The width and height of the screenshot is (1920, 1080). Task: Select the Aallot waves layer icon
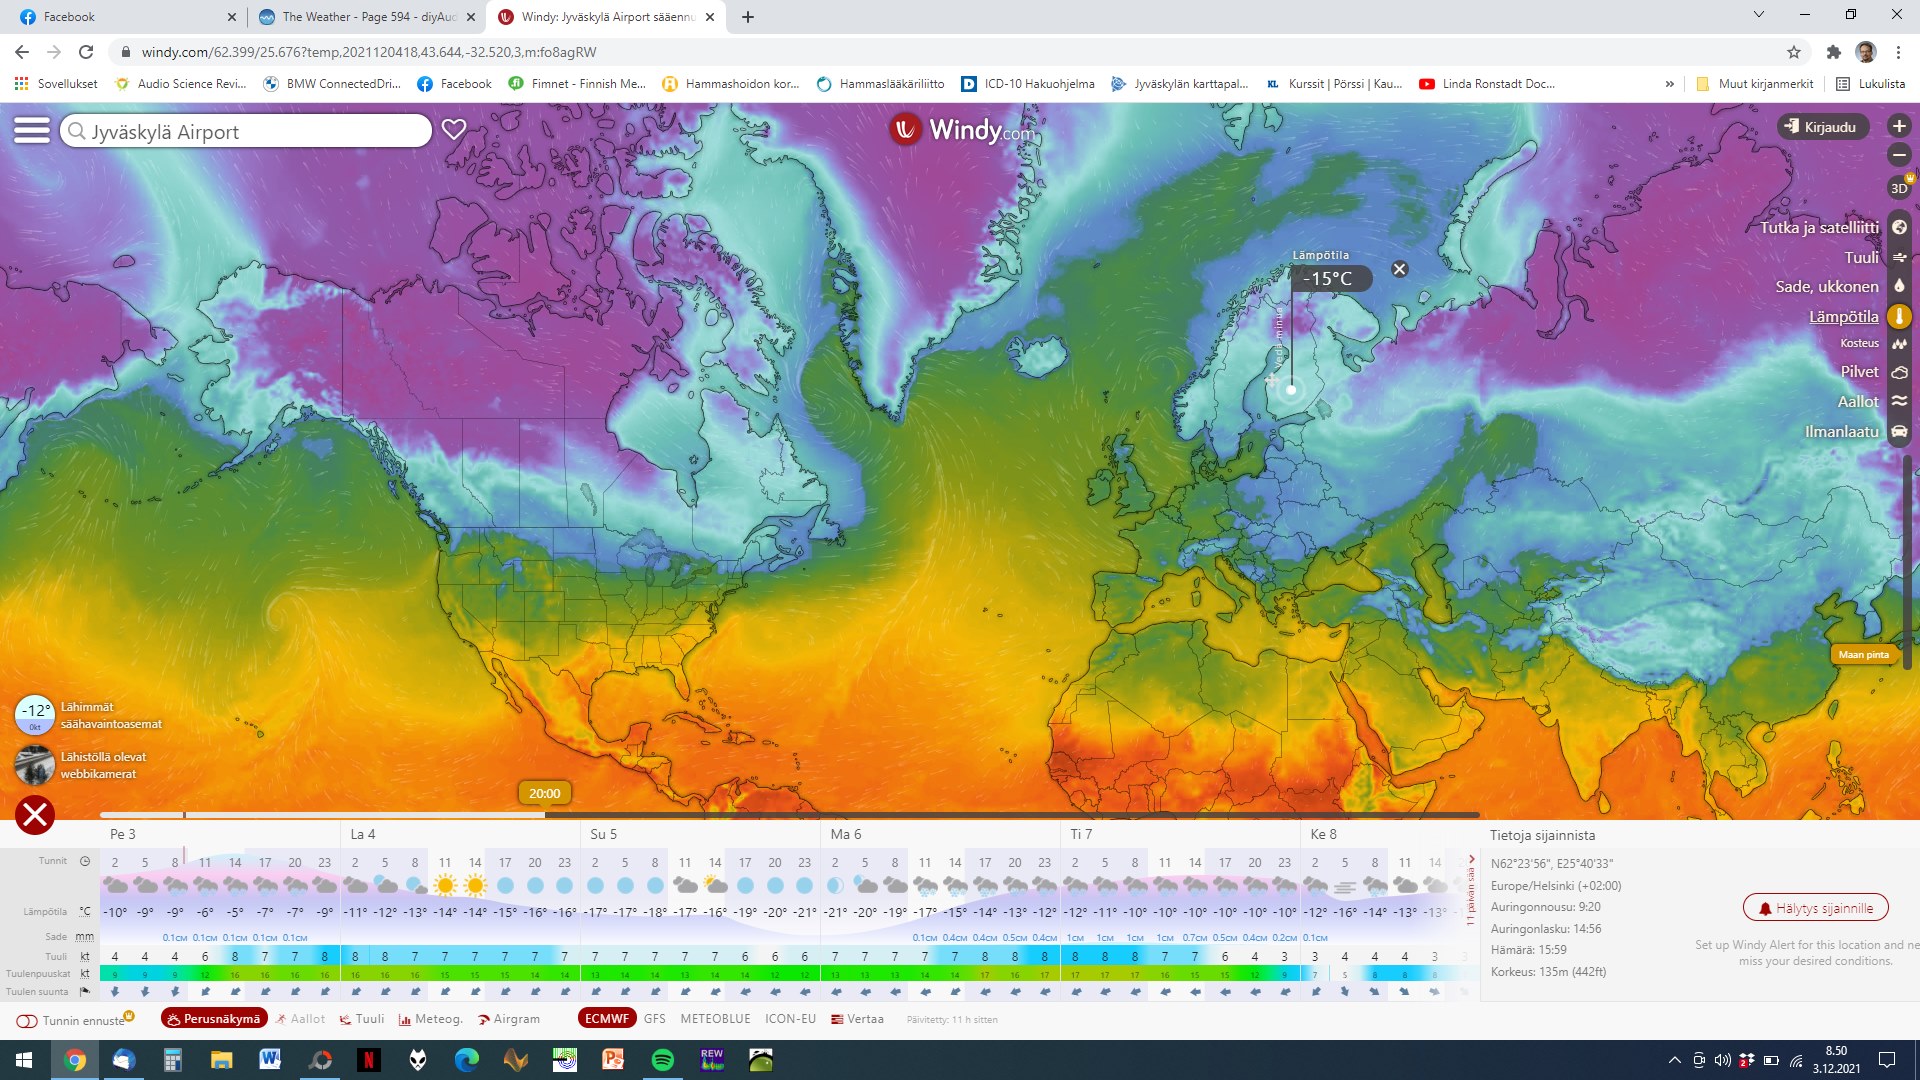(x=1898, y=401)
